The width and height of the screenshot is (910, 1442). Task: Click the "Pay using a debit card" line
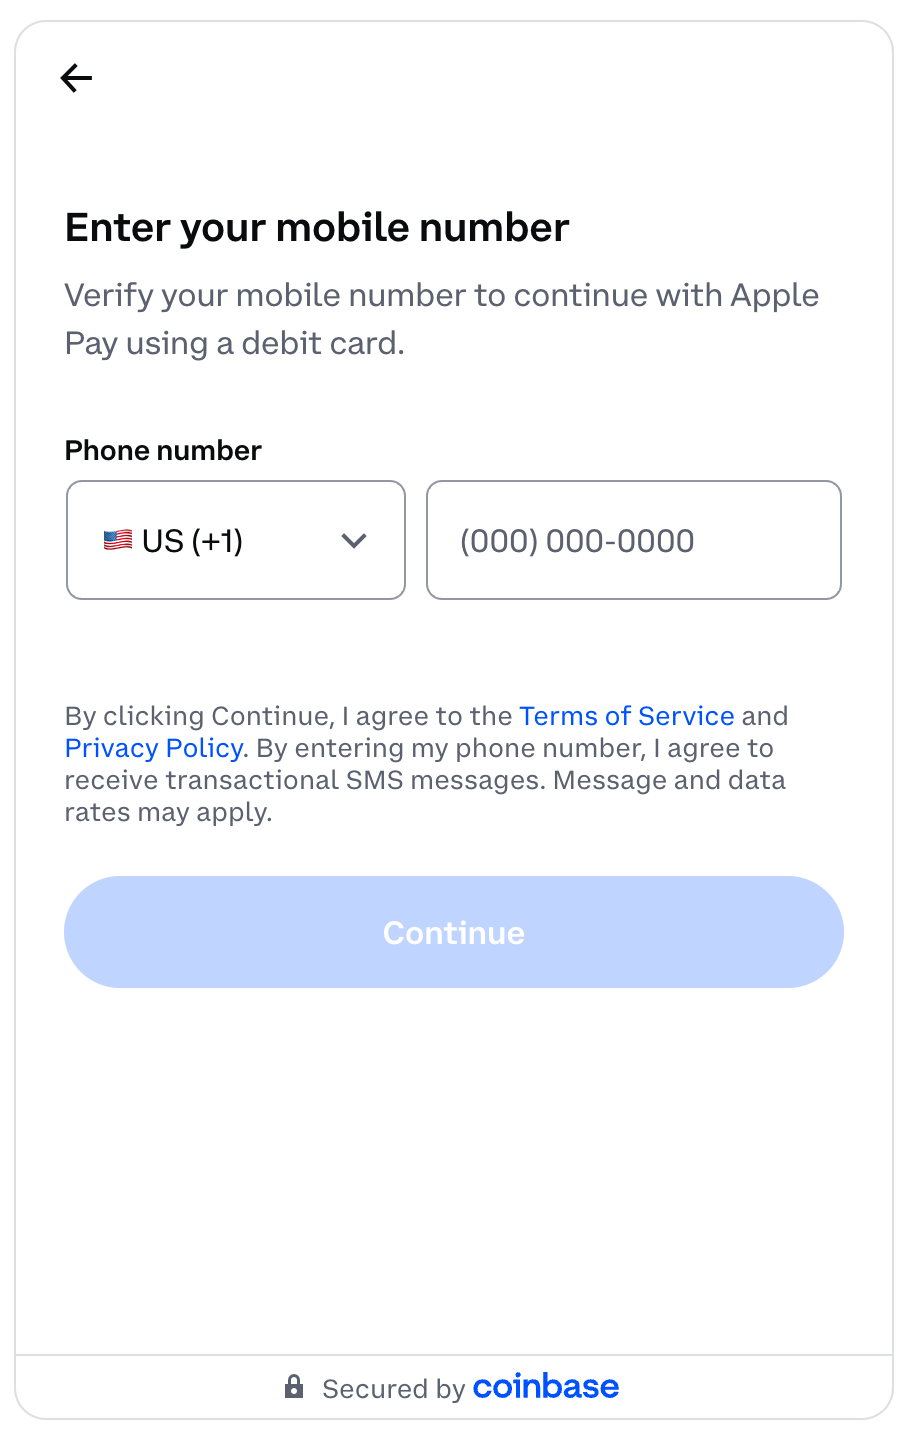tap(235, 344)
